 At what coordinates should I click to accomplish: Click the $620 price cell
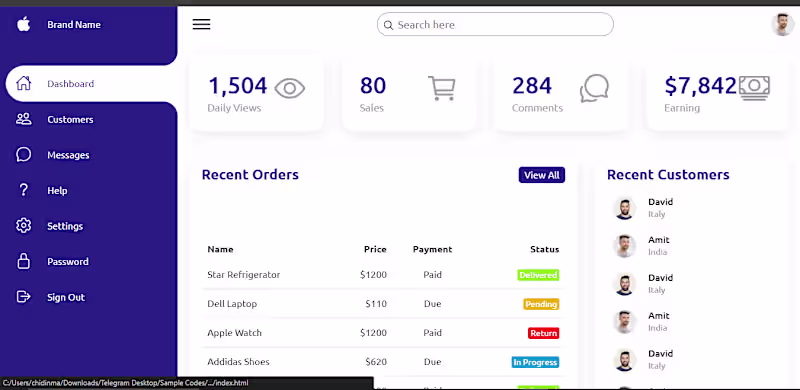coord(376,362)
